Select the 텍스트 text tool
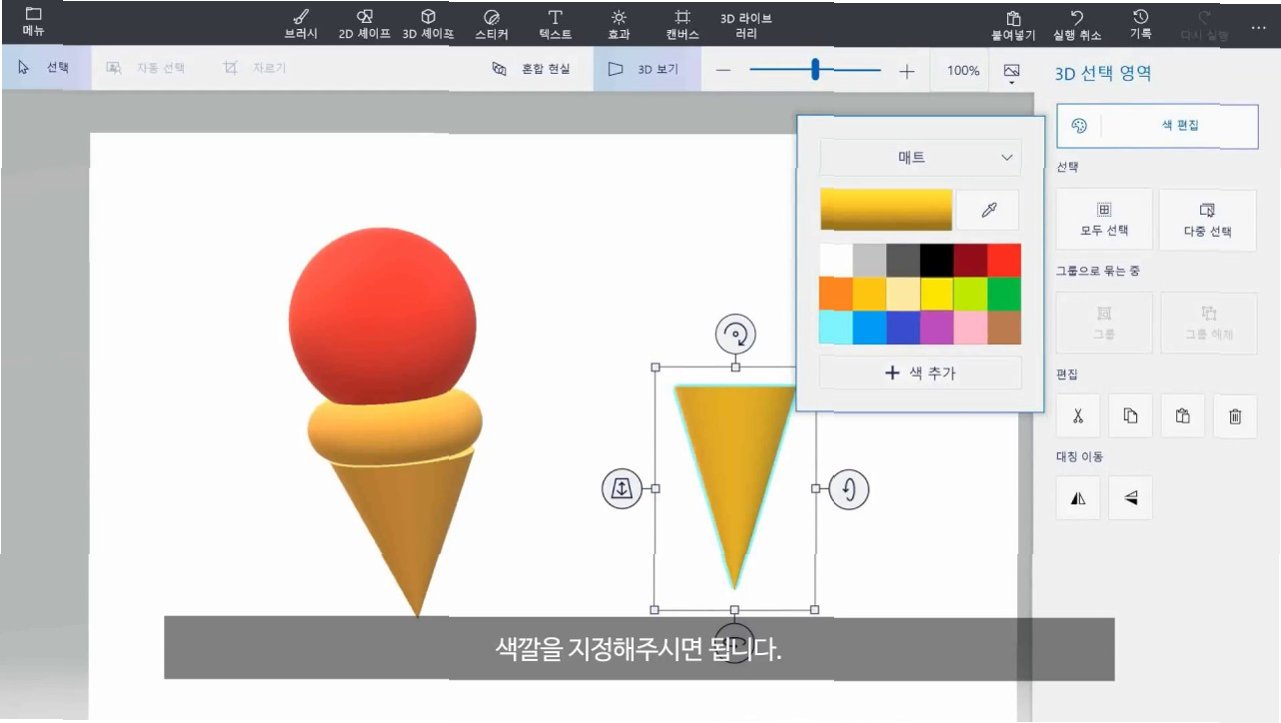 pos(555,25)
